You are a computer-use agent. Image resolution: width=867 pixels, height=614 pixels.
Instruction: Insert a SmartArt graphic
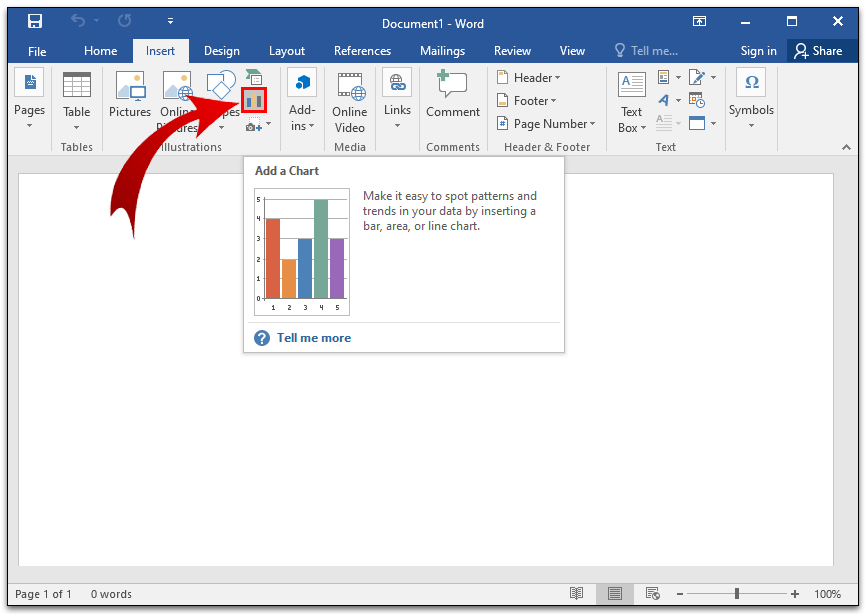tap(254, 77)
